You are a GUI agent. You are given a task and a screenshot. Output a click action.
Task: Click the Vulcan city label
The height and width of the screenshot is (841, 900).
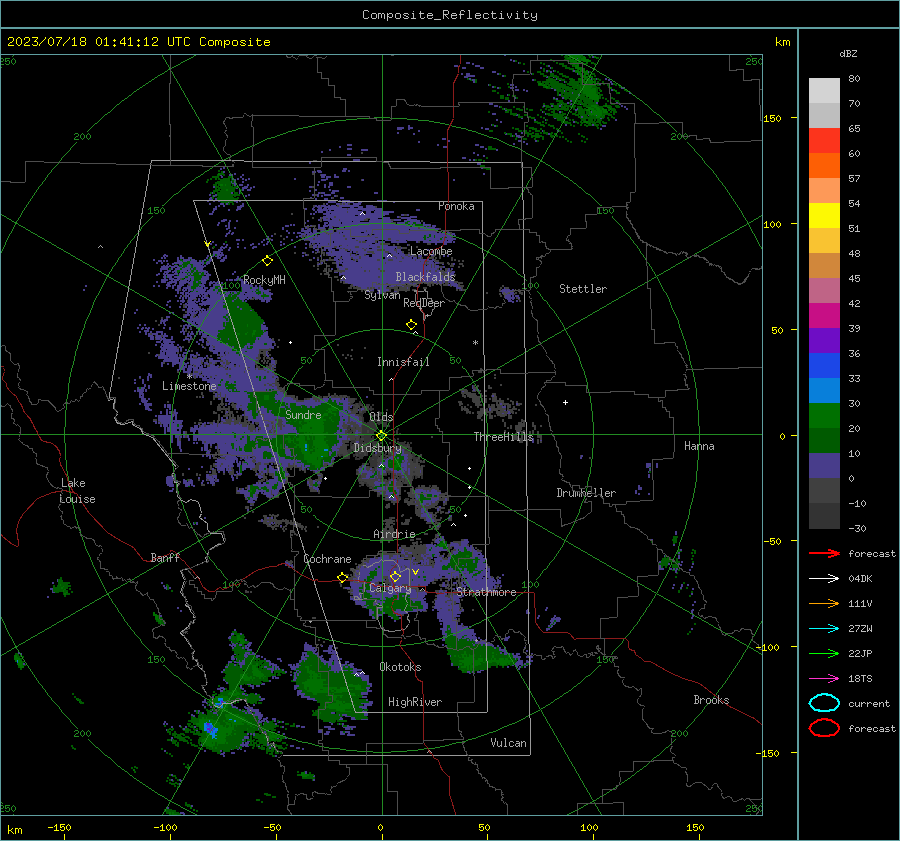509,743
